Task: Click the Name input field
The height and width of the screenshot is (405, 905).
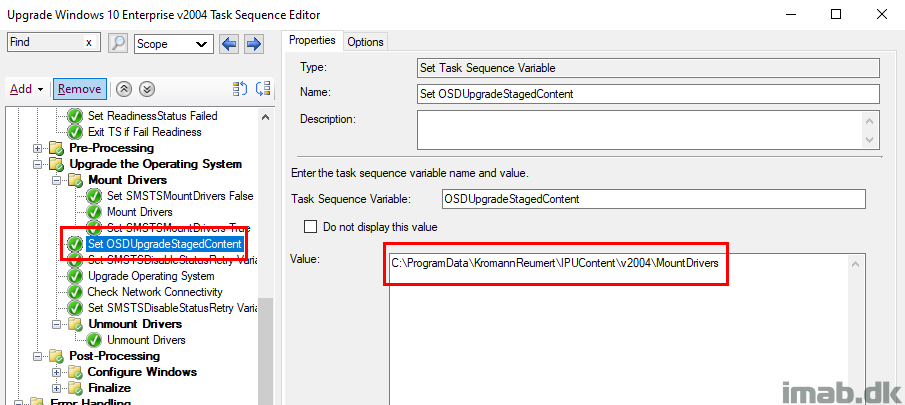Action: (648, 94)
